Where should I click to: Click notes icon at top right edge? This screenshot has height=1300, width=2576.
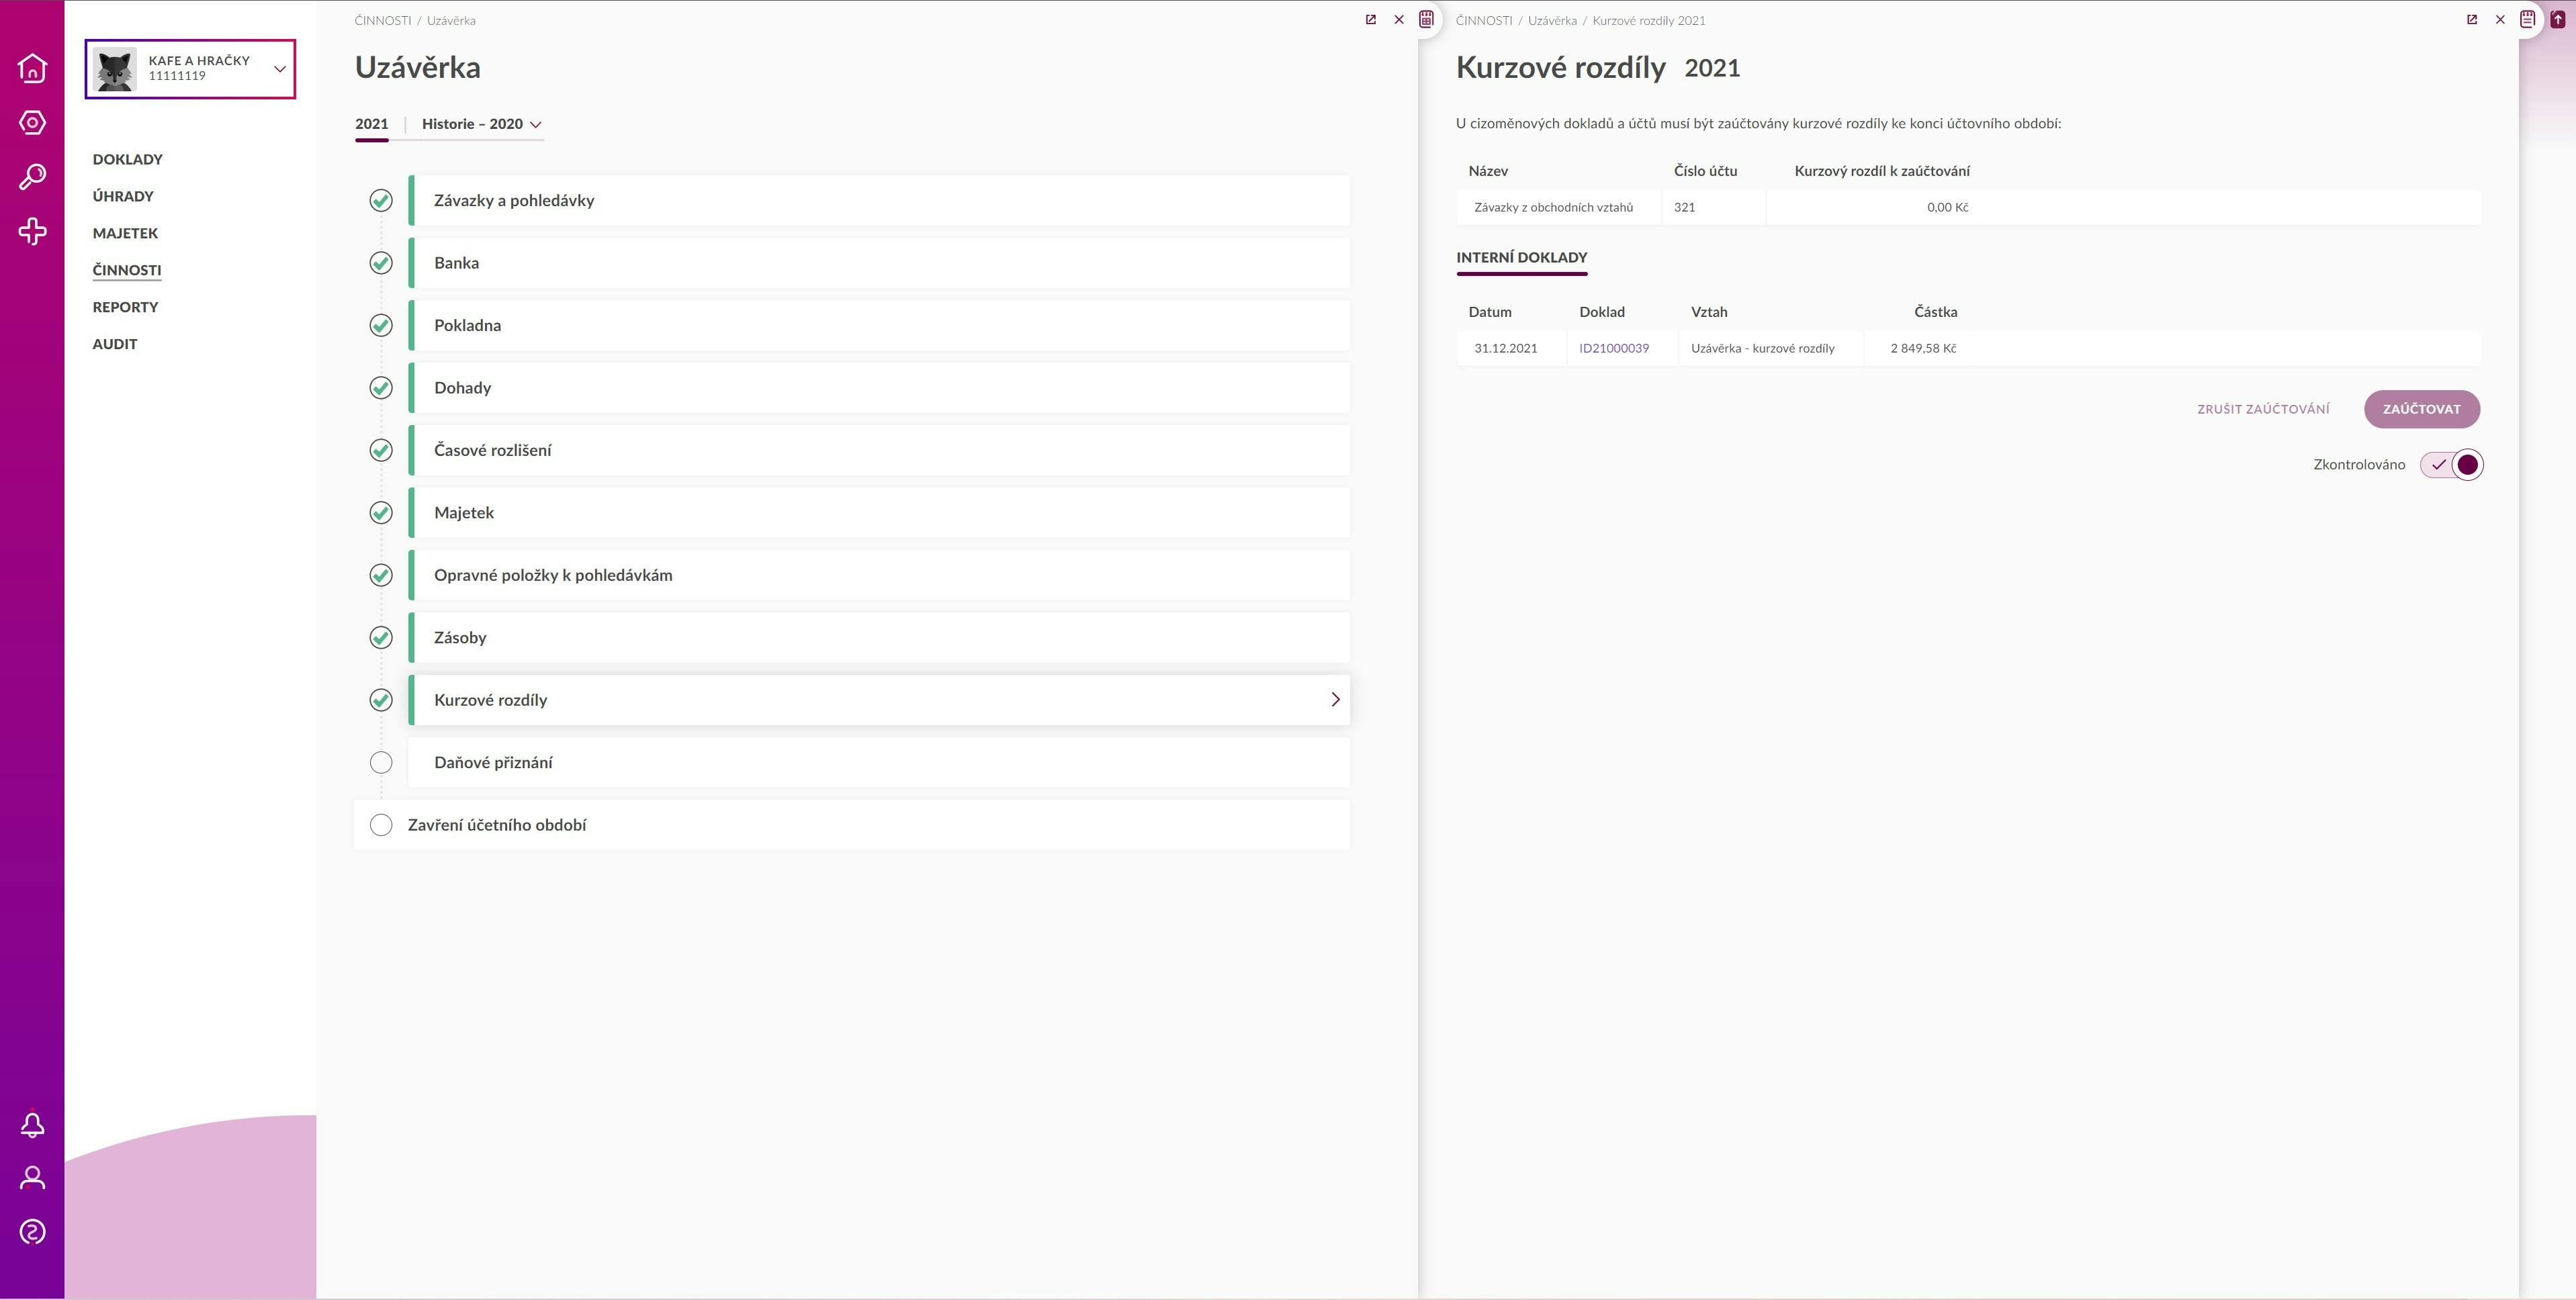(2527, 19)
